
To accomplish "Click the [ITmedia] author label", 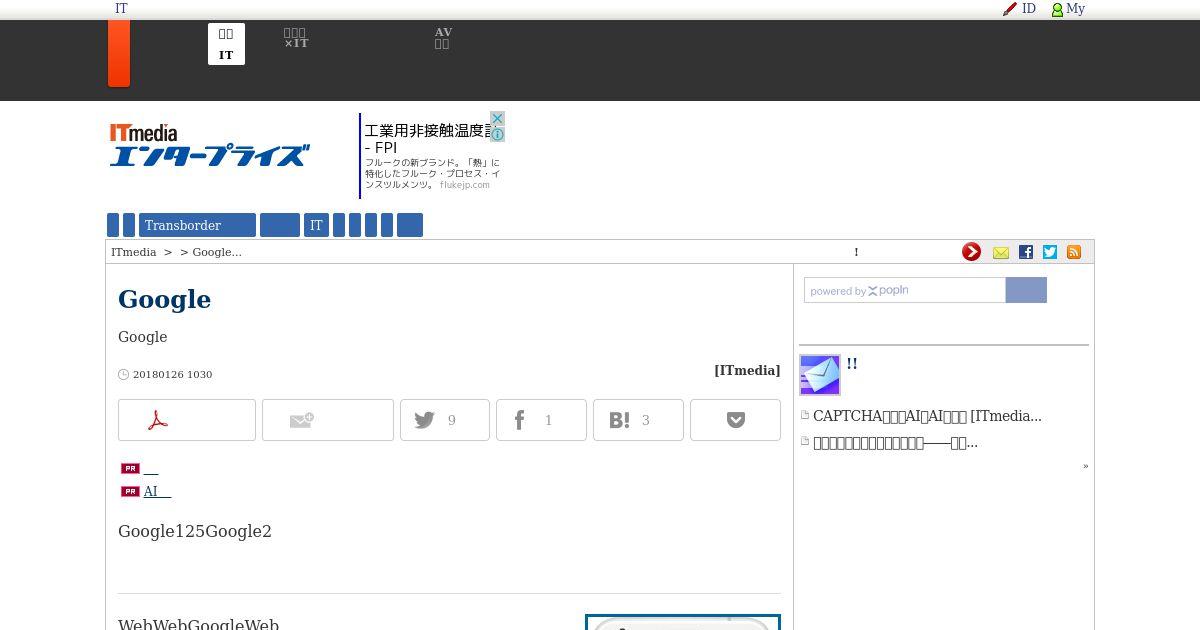I will click(747, 370).
